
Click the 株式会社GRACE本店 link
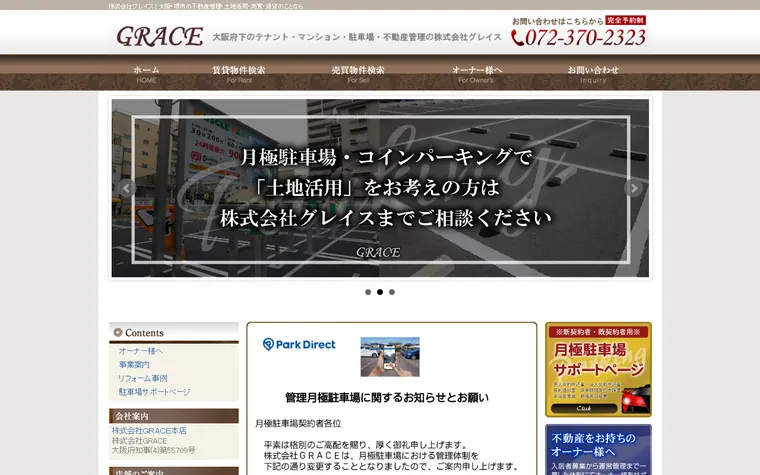(149, 430)
